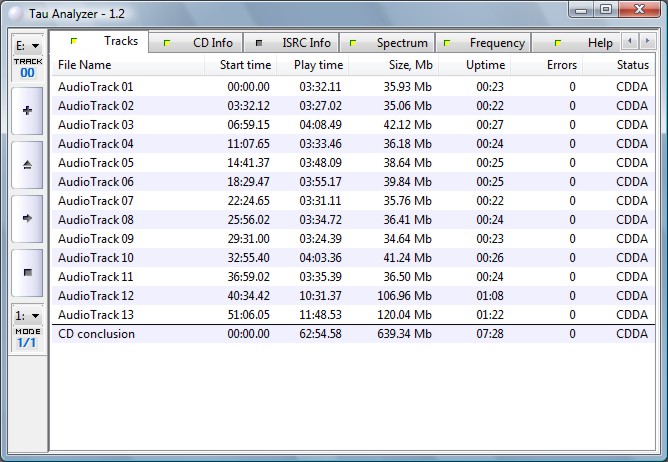Click the MODE 1/1 indicator
668x462 pixels.
pos(26,338)
